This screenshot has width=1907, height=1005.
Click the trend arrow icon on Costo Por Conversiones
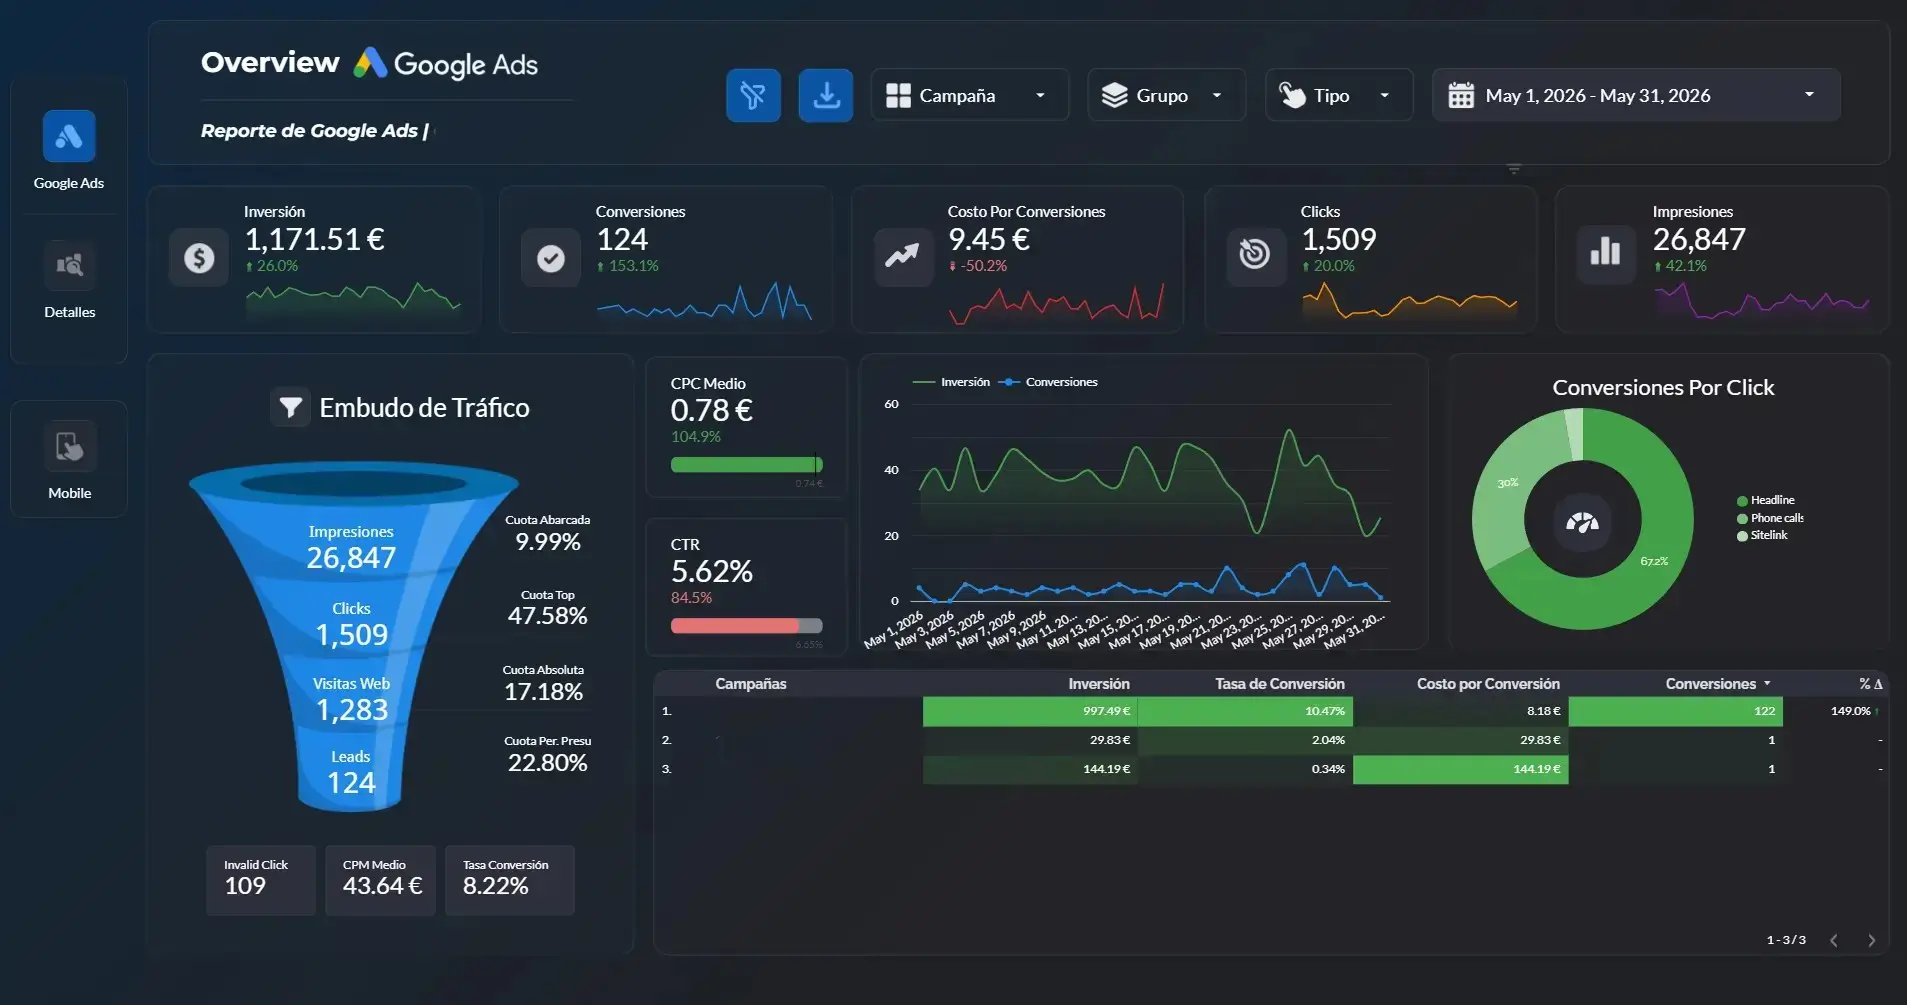pos(903,258)
